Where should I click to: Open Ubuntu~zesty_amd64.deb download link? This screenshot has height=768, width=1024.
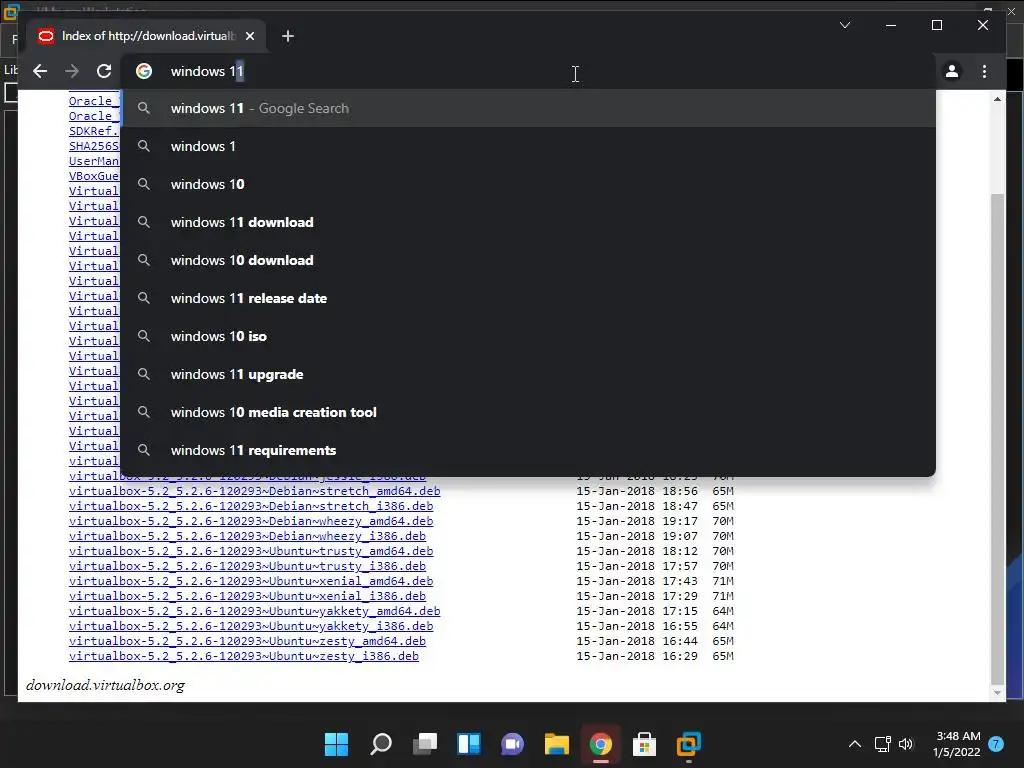[248, 641]
